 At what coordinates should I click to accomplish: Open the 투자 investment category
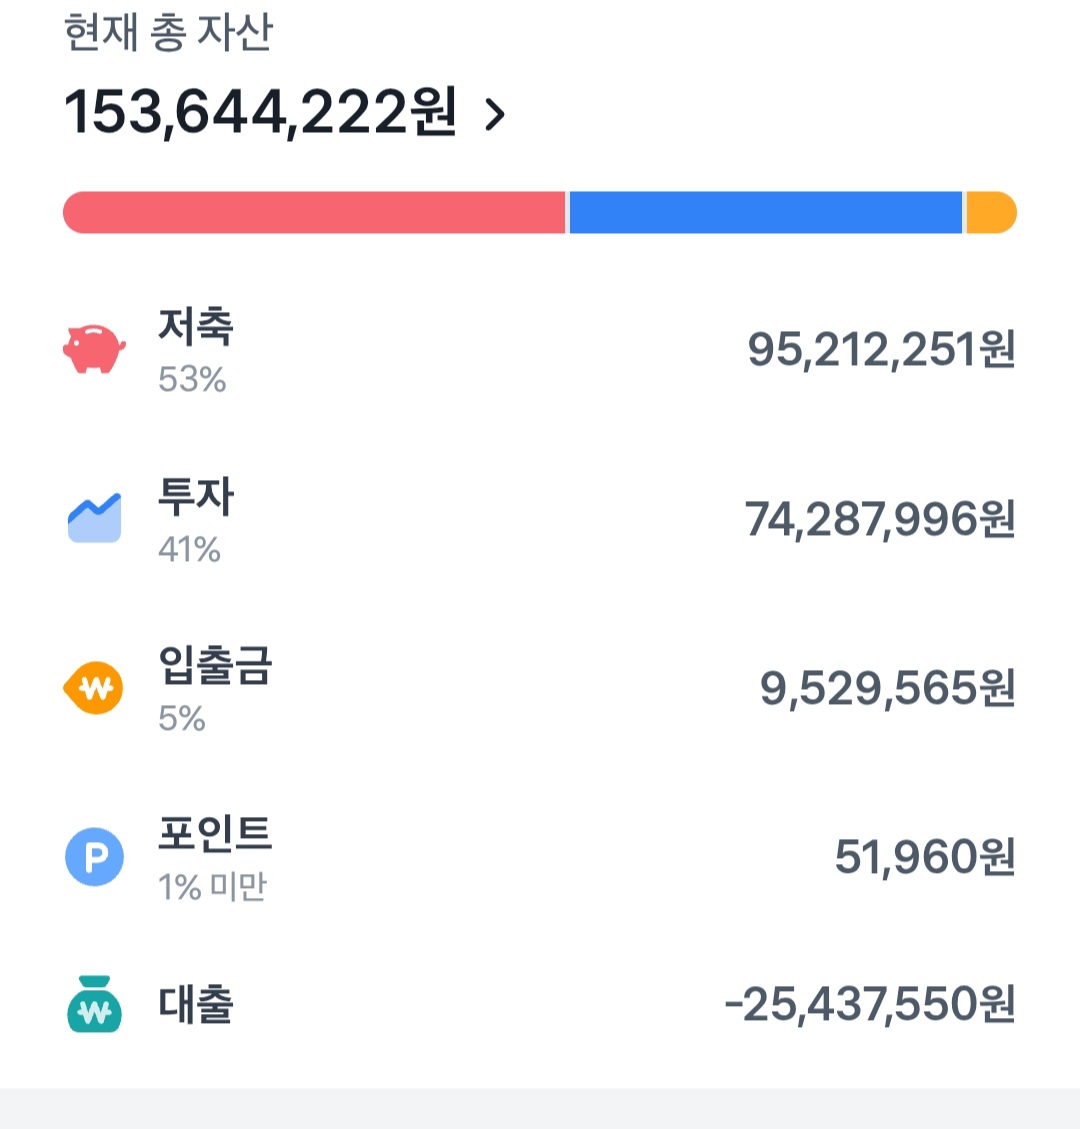pyautogui.click(x=196, y=497)
